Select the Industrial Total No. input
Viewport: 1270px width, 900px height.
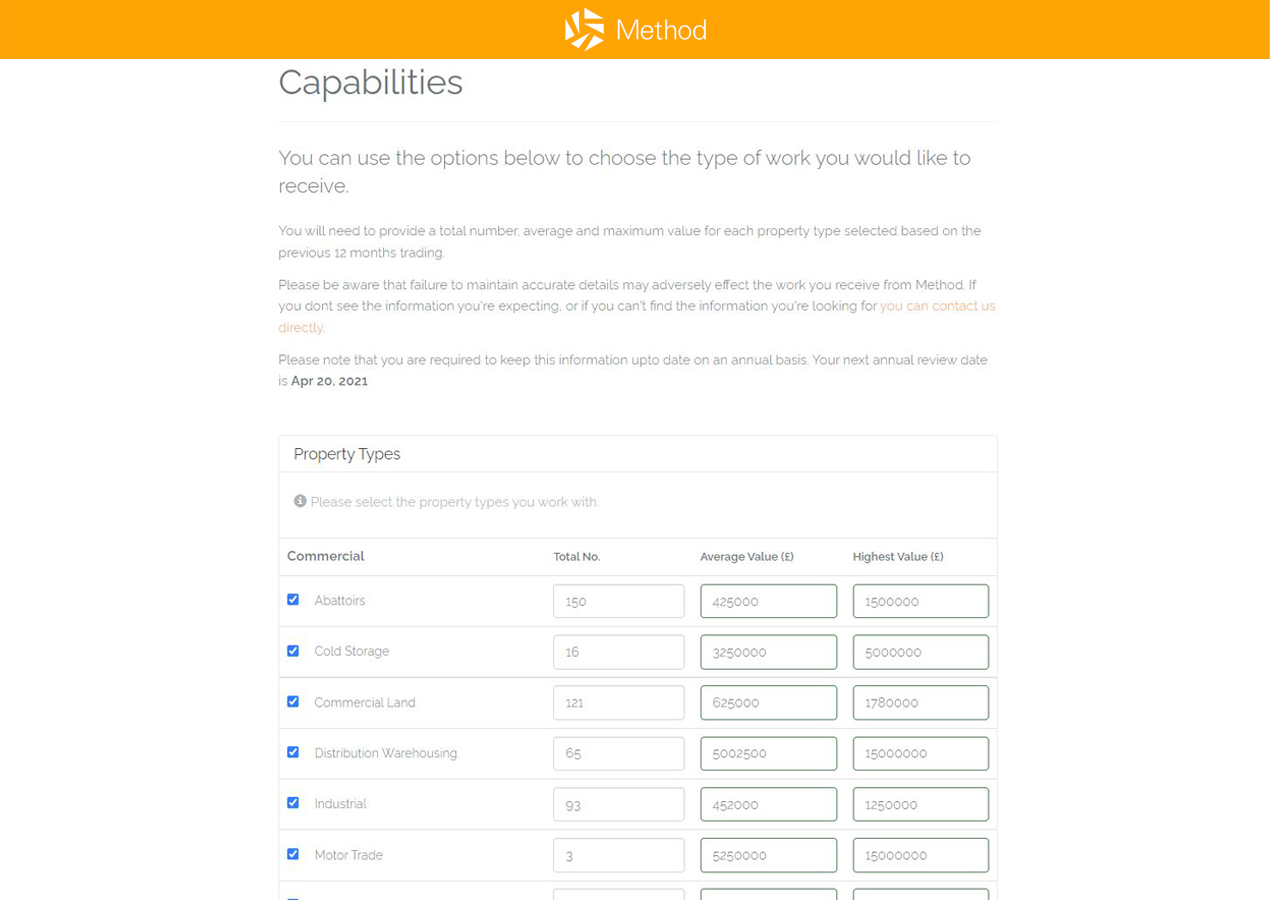(619, 804)
